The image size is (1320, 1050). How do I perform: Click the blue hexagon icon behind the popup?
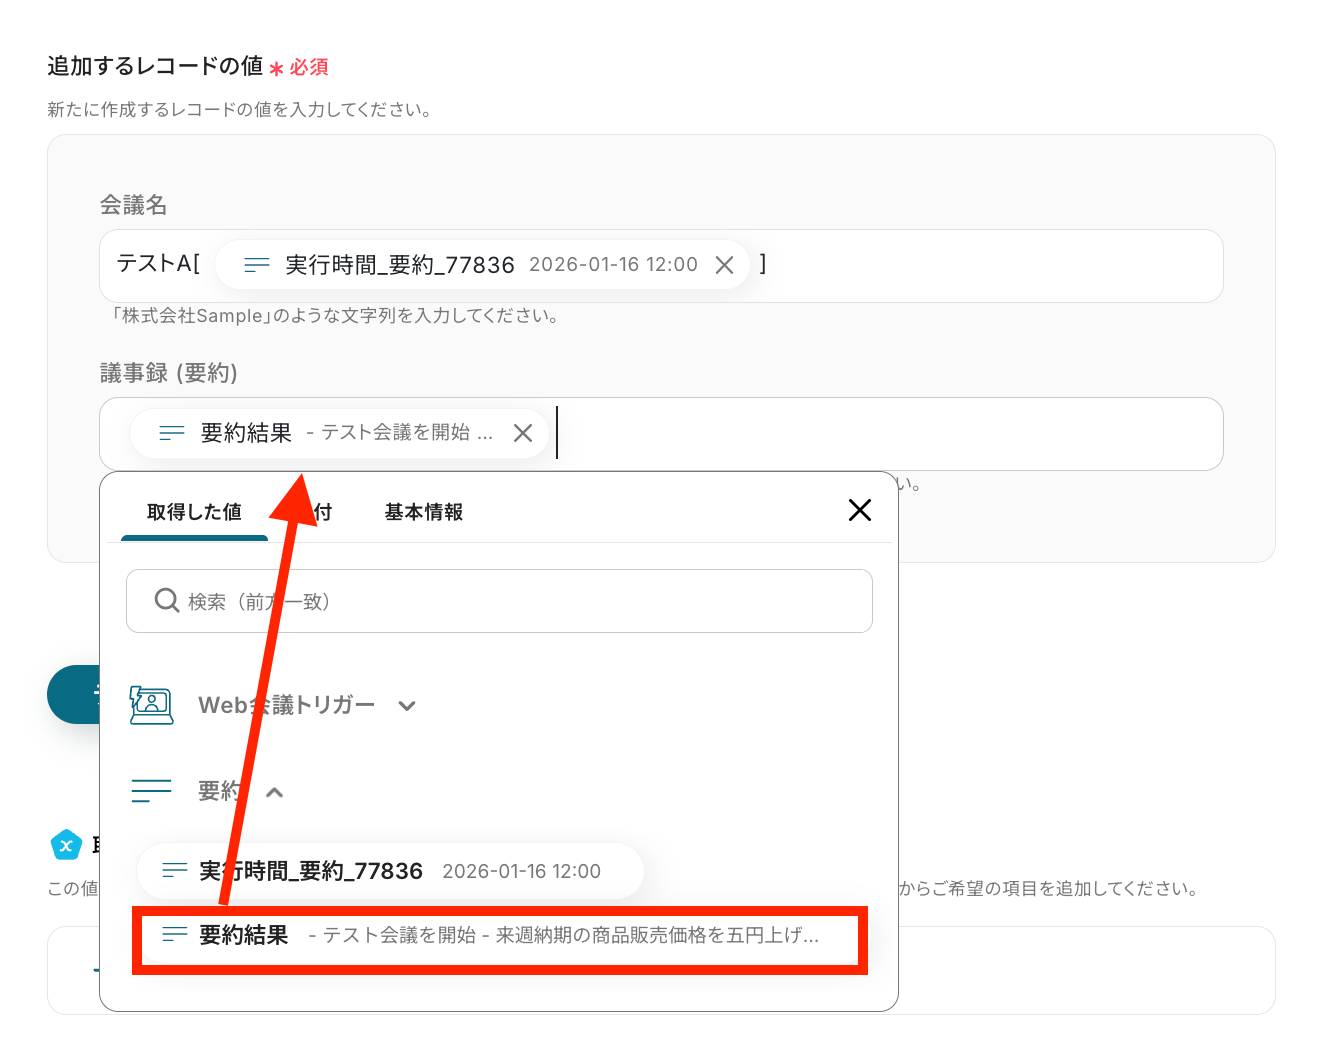pyautogui.click(x=66, y=845)
